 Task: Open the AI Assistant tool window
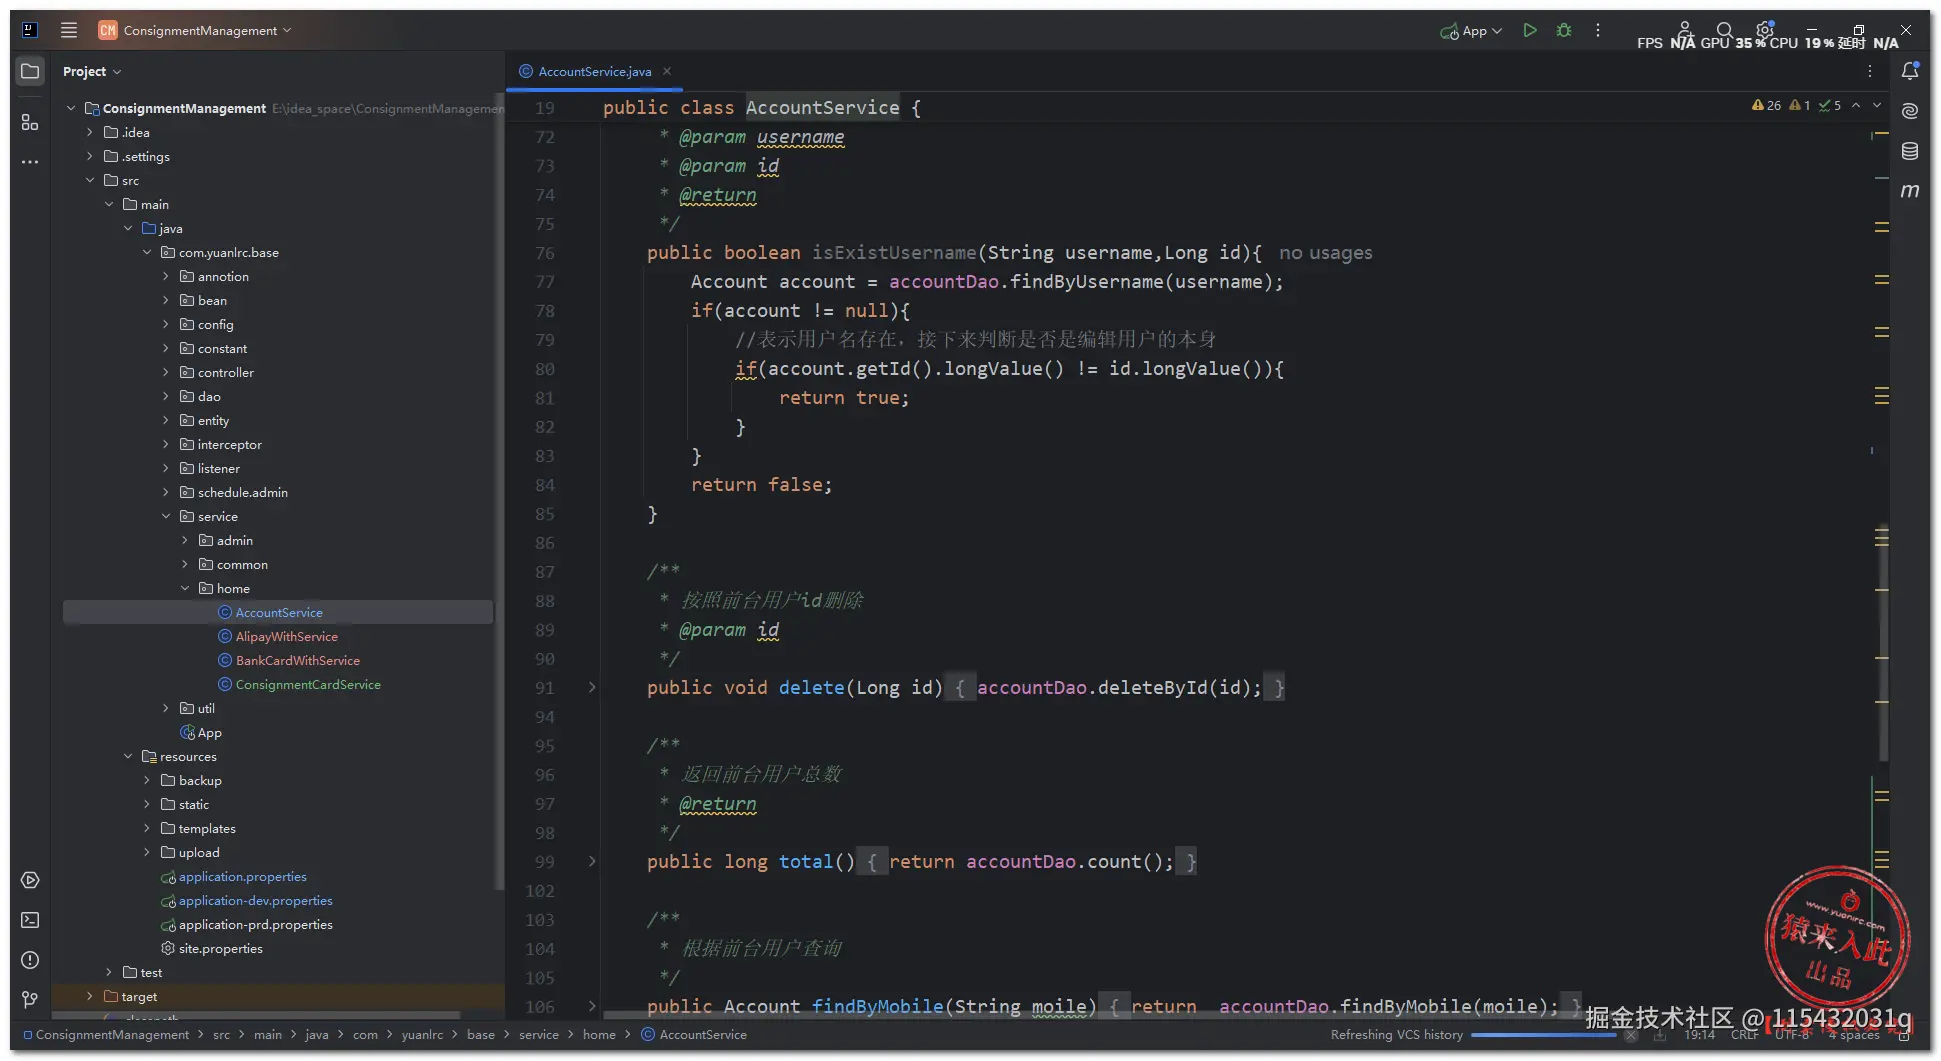pos(1910,110)
